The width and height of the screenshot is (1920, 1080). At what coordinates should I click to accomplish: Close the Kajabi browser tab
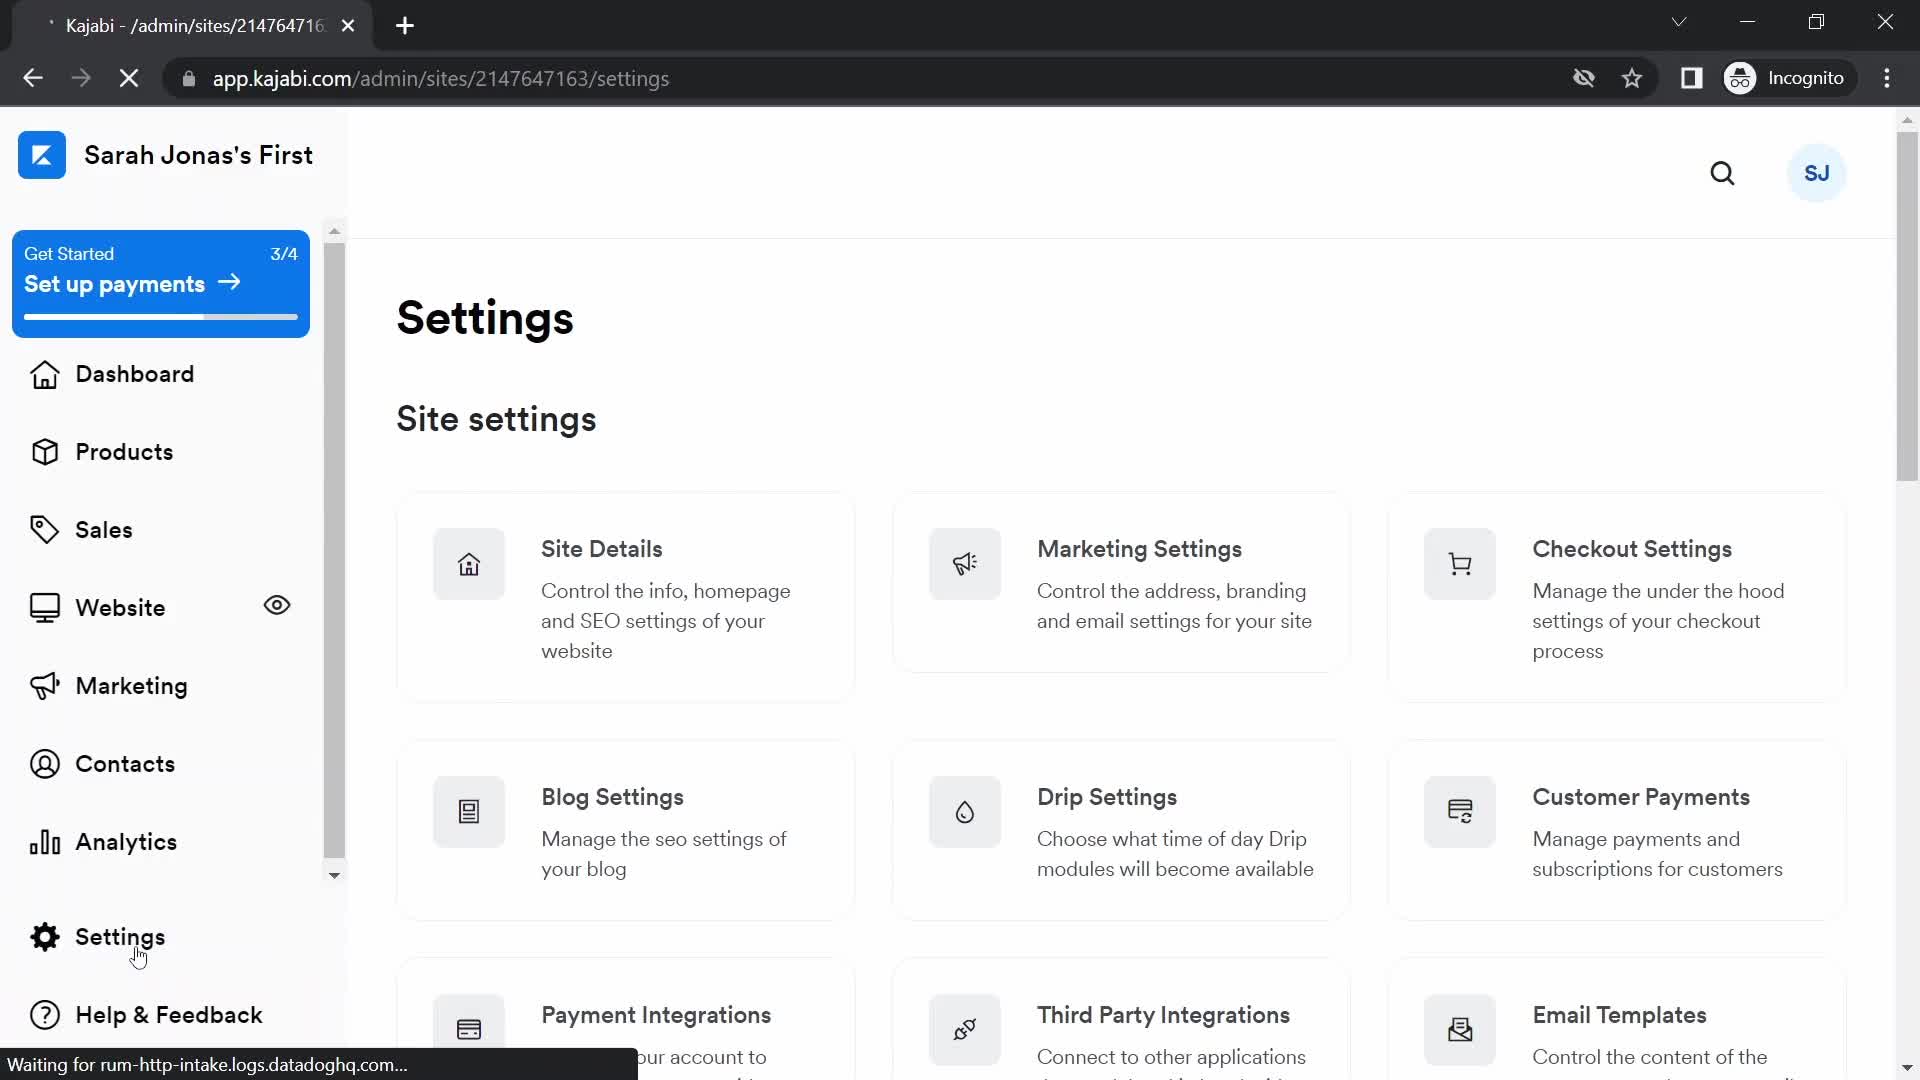click(348, 26)
